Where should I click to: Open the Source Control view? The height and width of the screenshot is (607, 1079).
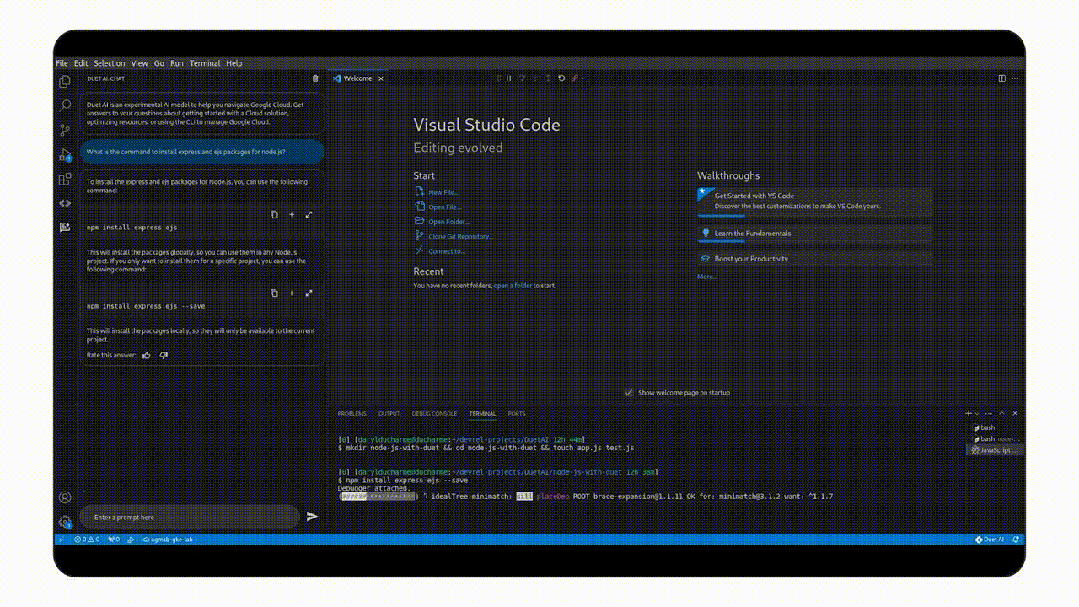tap(65, 130)
